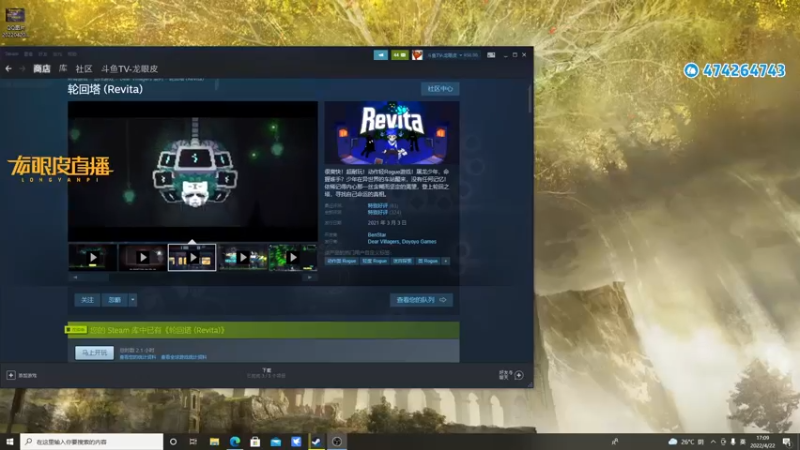
Task: Open Microsoft Store from taskbar
Action: point(255,441)
